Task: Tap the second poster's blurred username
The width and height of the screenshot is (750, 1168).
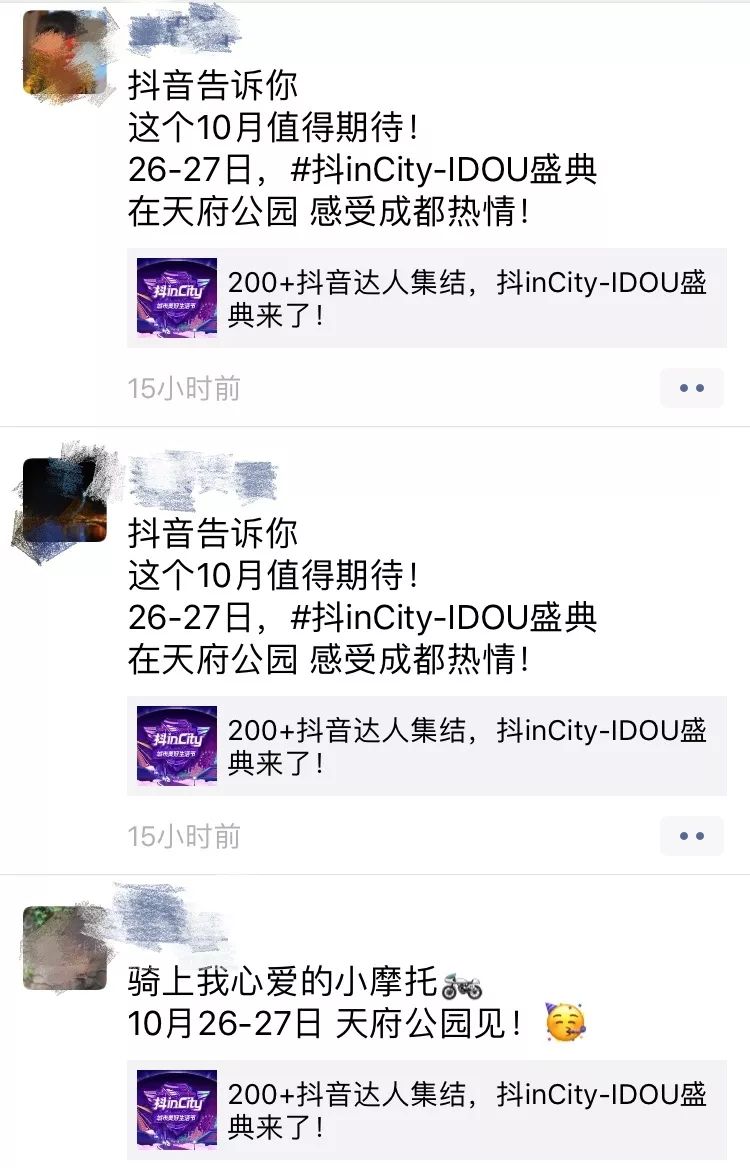Action: point(203,478)
